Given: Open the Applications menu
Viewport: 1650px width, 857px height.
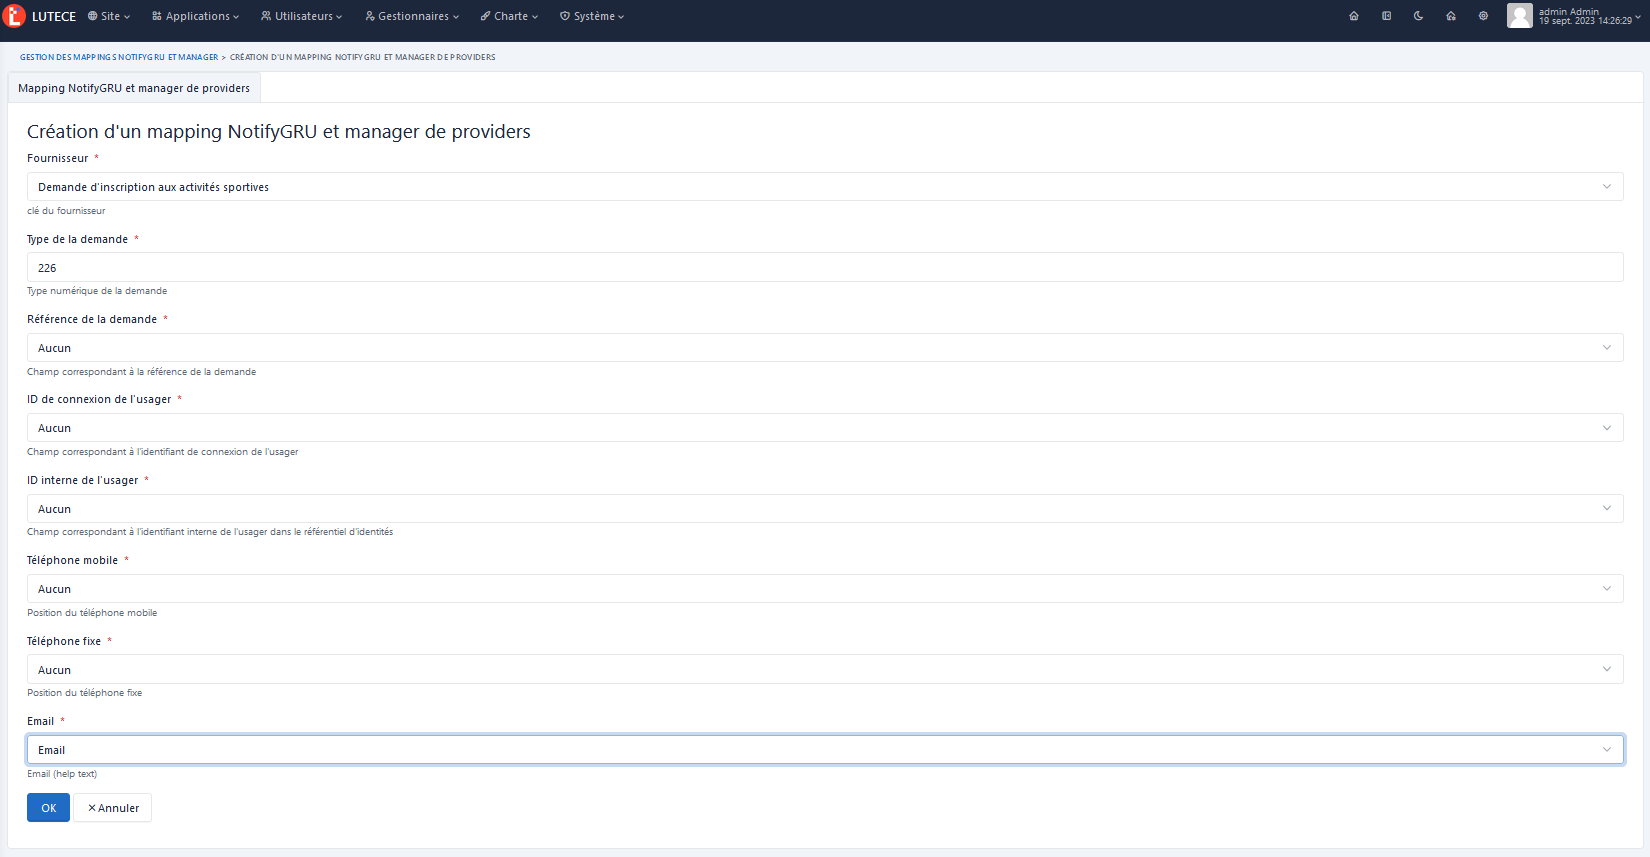Looking at the screenshot, I should pyautogui.click(x=196, y=16).
